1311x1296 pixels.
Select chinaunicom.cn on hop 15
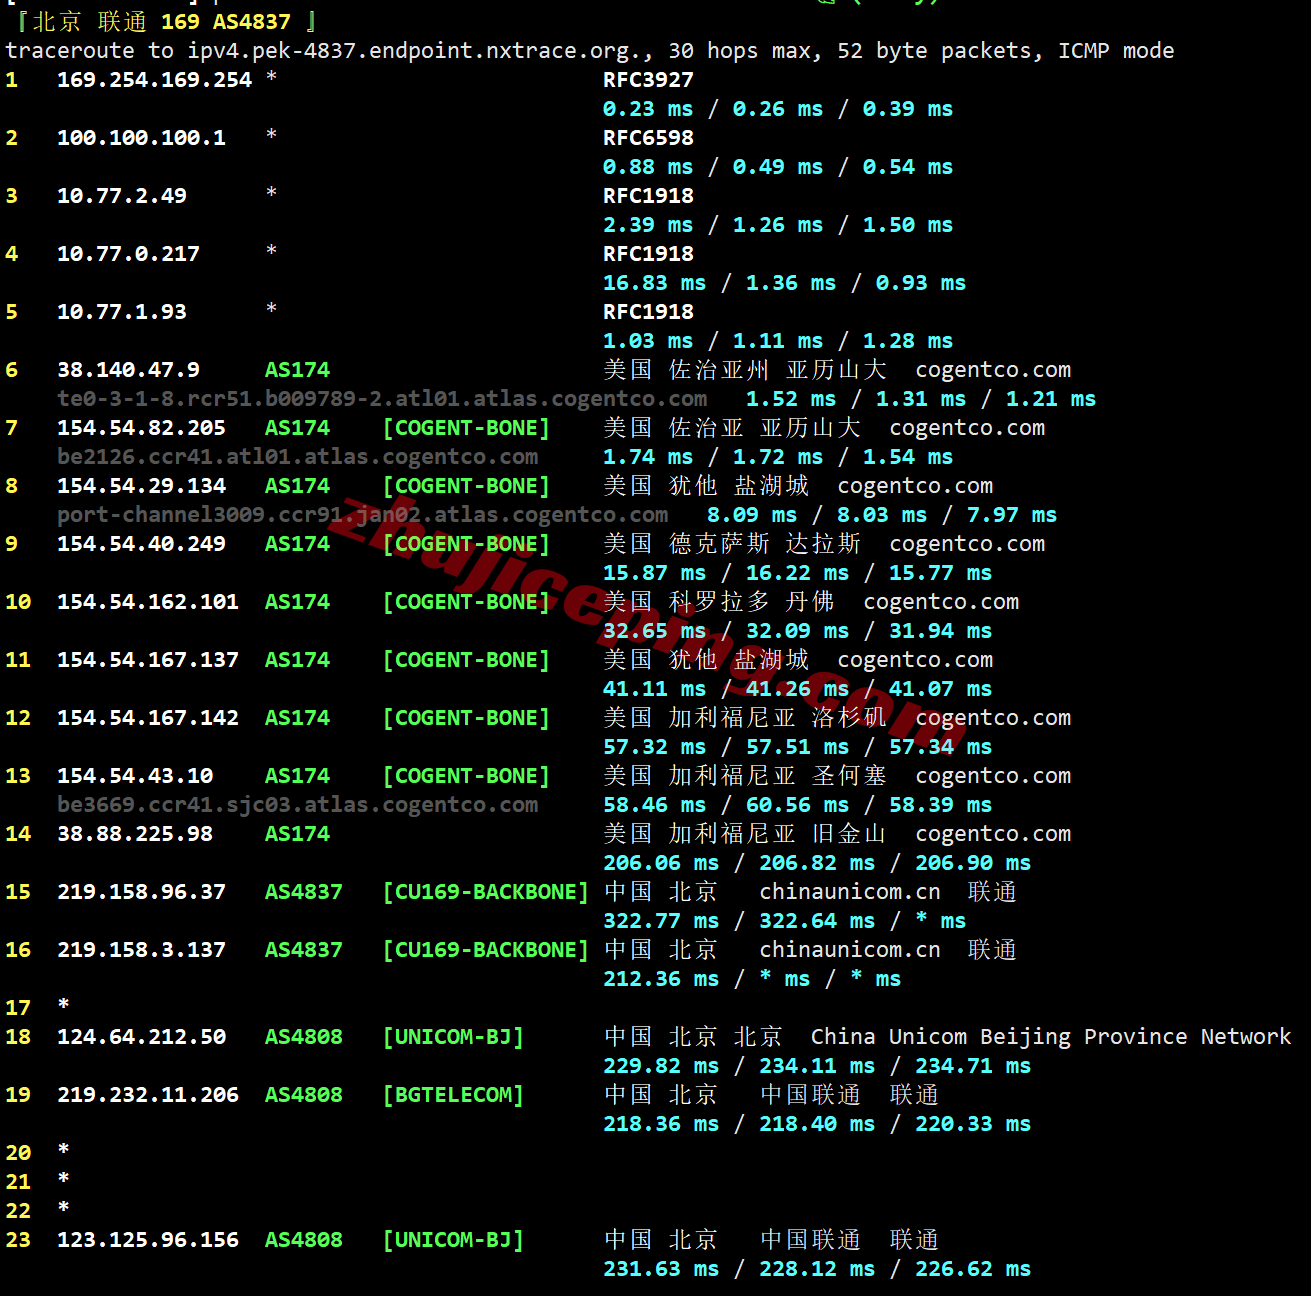point(850,892)
